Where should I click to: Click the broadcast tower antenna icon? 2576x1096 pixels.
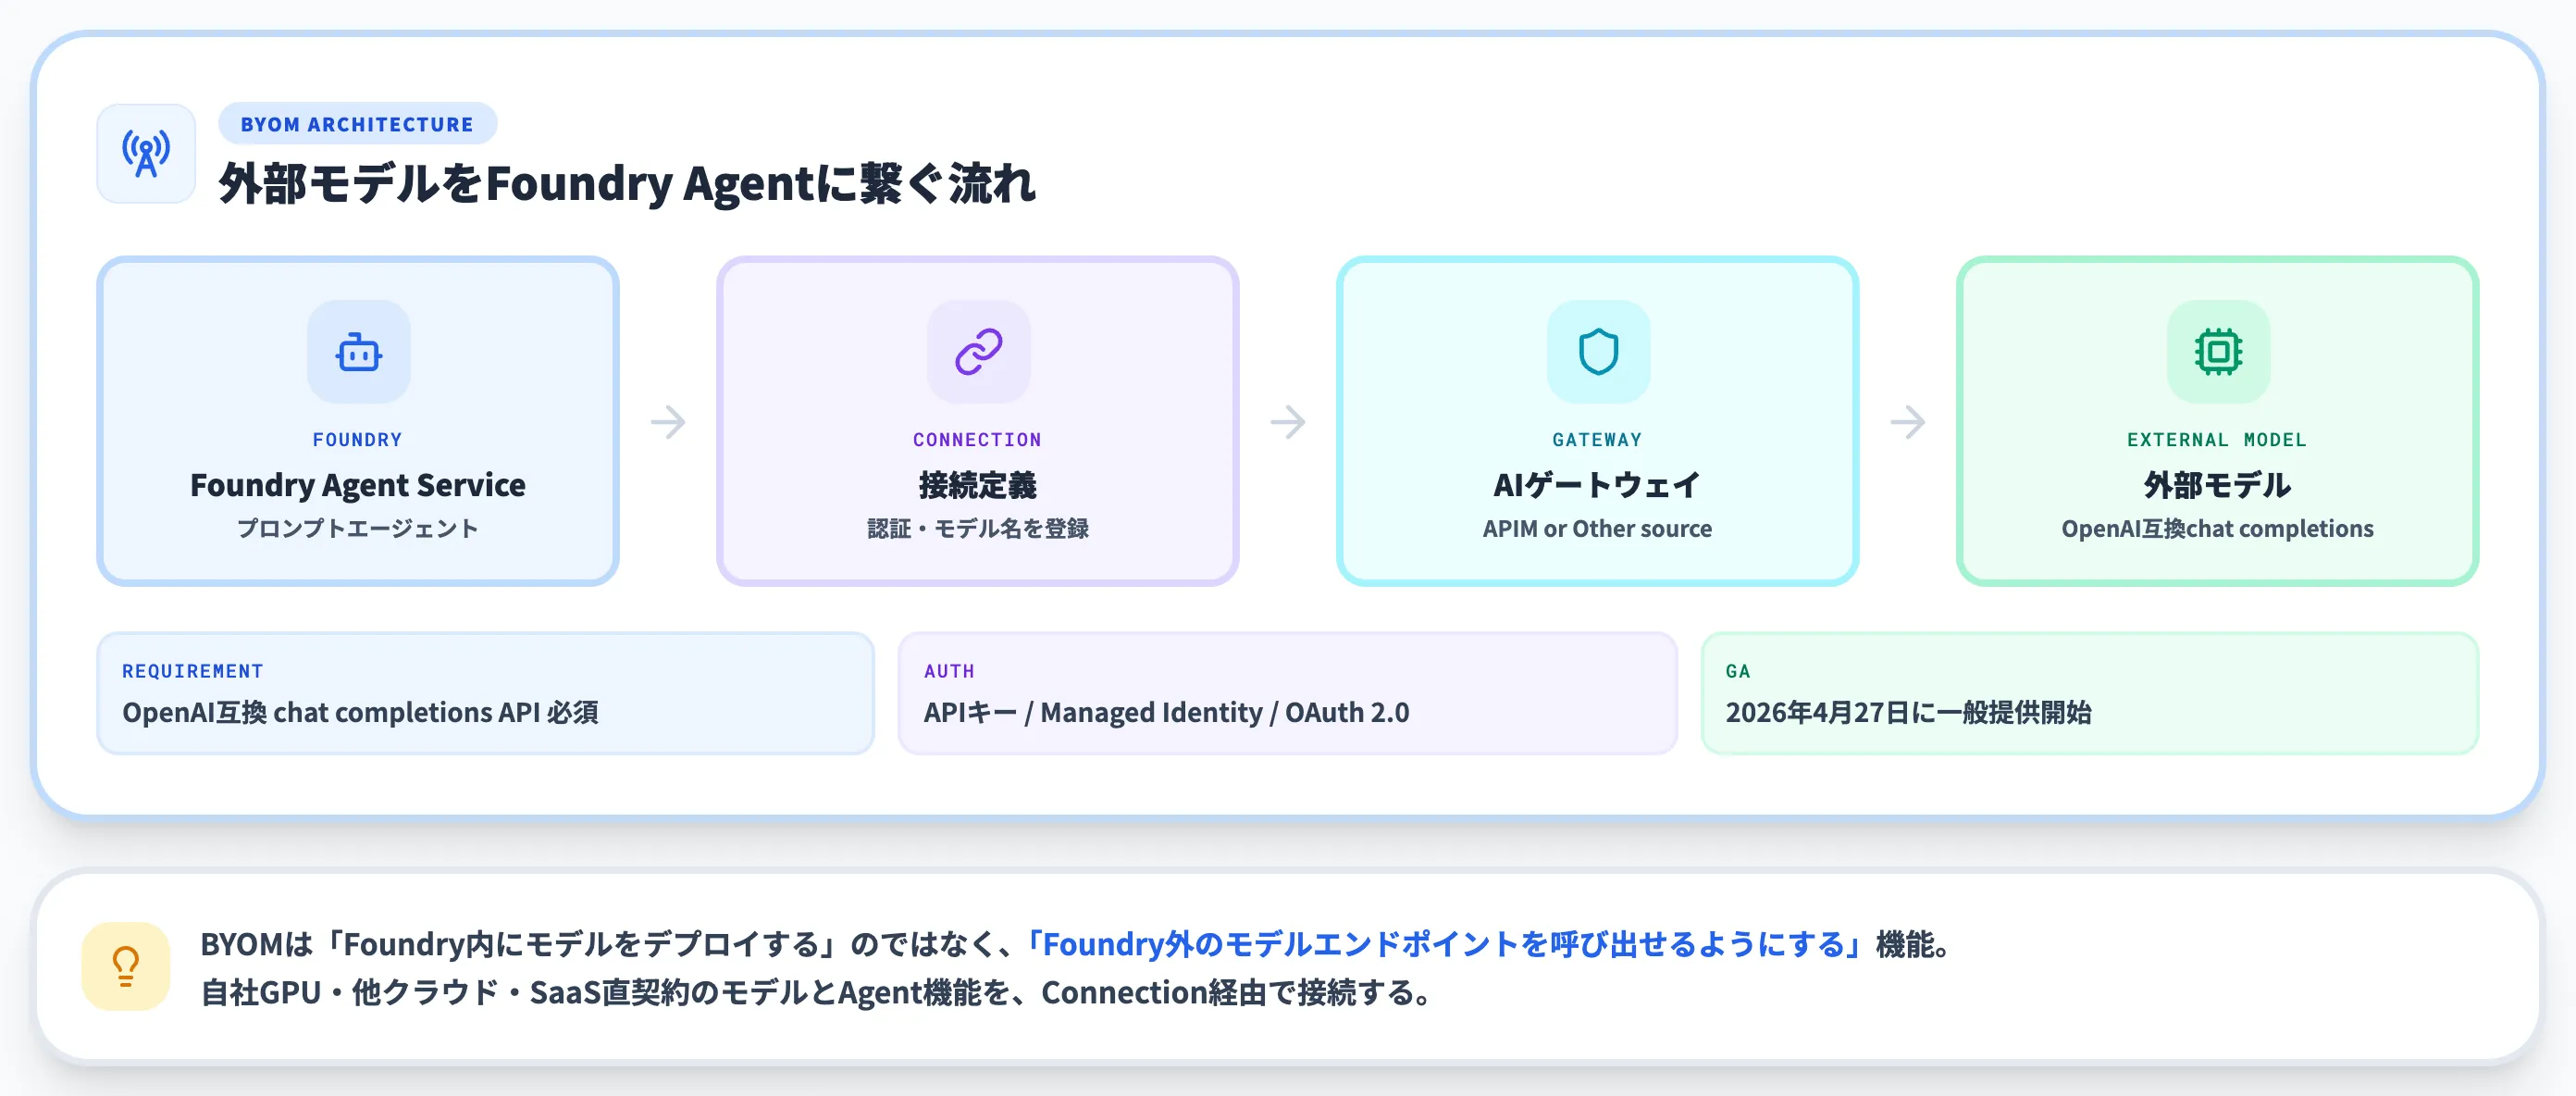click(146, 153)
